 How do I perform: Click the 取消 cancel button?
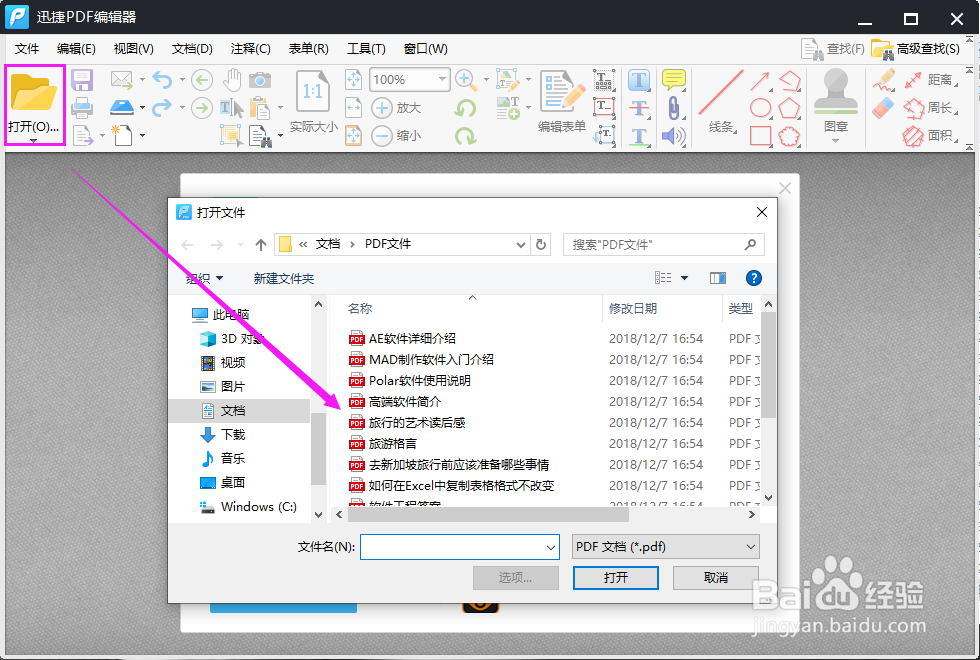click(716, 578)
